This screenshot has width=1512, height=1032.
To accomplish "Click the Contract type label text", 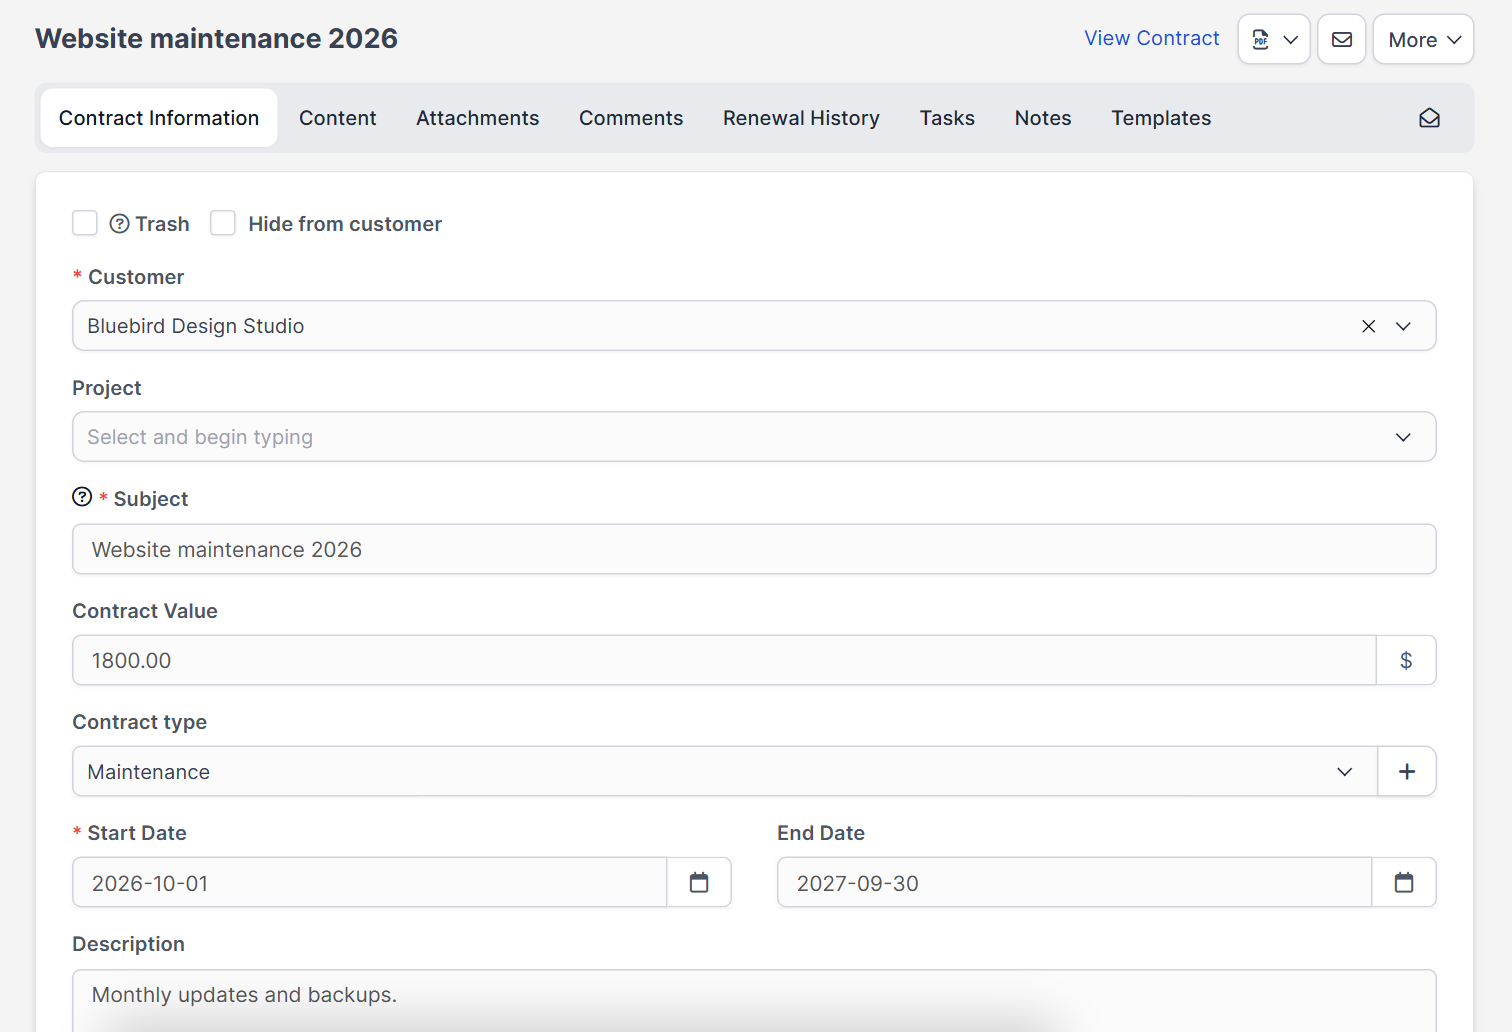I will (x=140, y=722).
